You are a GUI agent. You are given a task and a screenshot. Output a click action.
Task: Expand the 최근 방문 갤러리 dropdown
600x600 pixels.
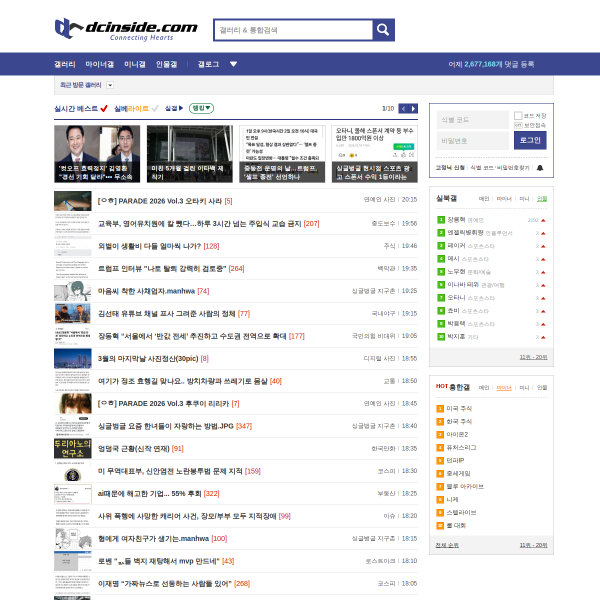coord(107,85)
